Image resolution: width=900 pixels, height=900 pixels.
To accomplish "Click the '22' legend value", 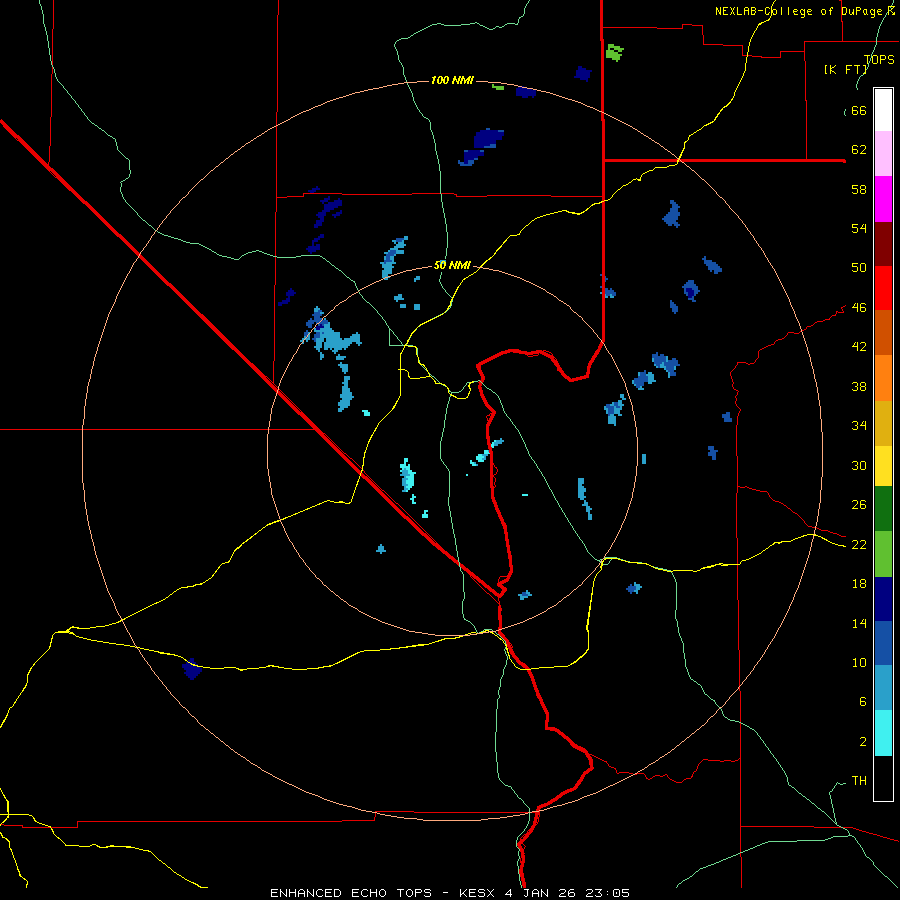I will click(x=859, y=545).
